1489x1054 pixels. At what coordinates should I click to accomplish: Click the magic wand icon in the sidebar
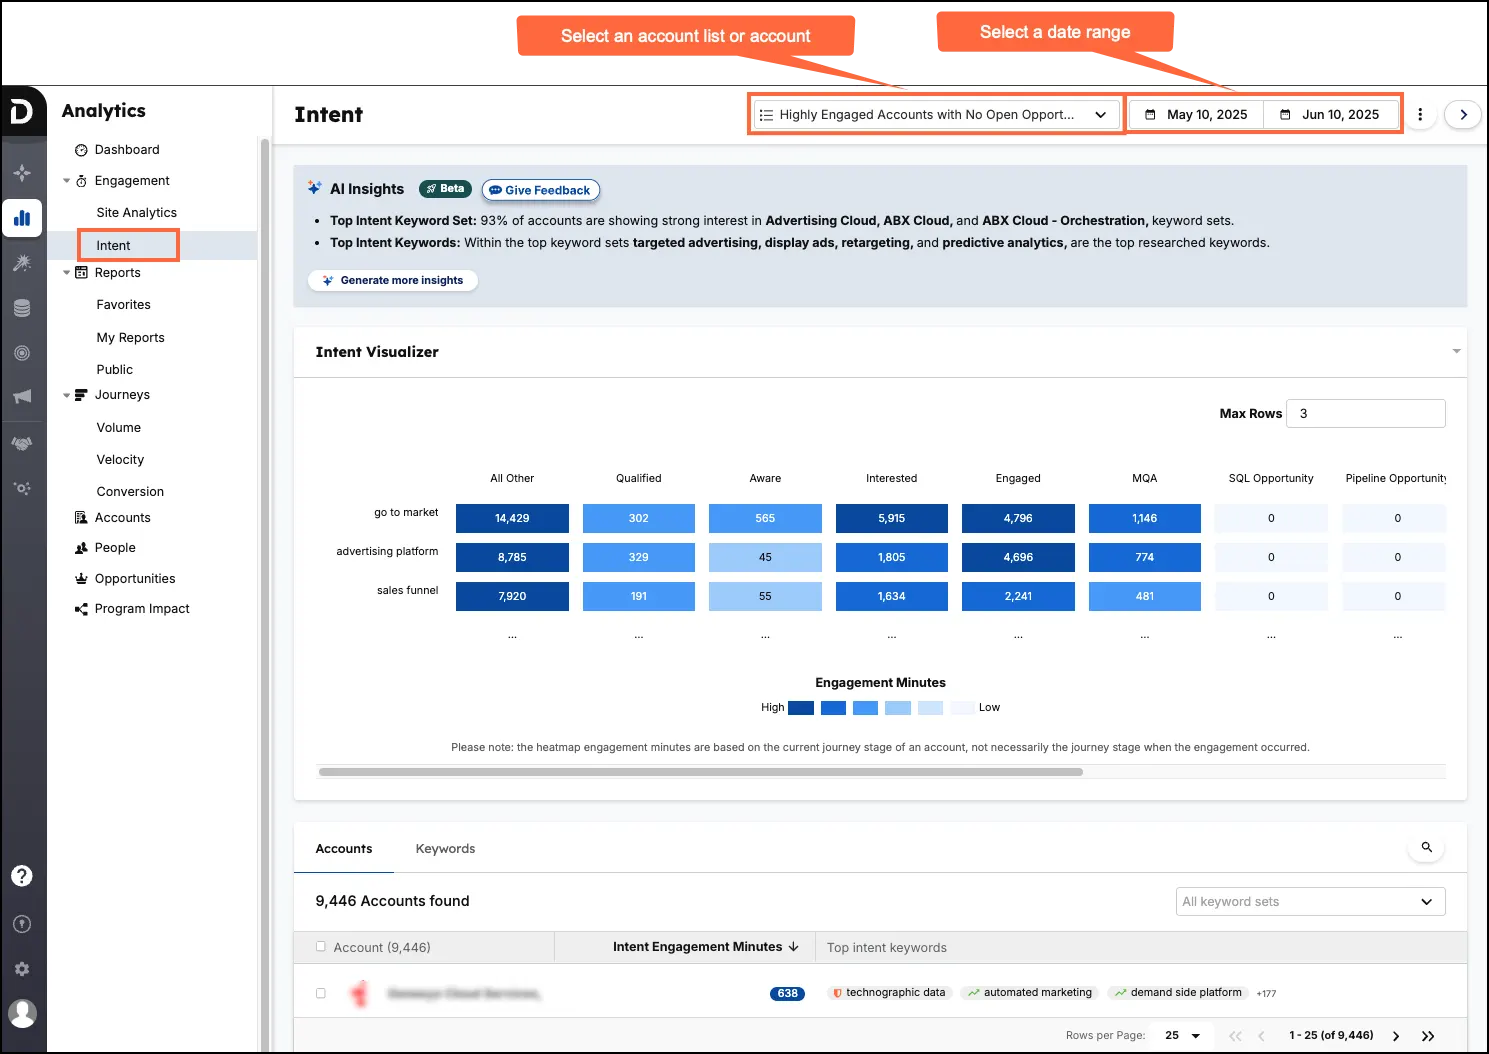22,262
